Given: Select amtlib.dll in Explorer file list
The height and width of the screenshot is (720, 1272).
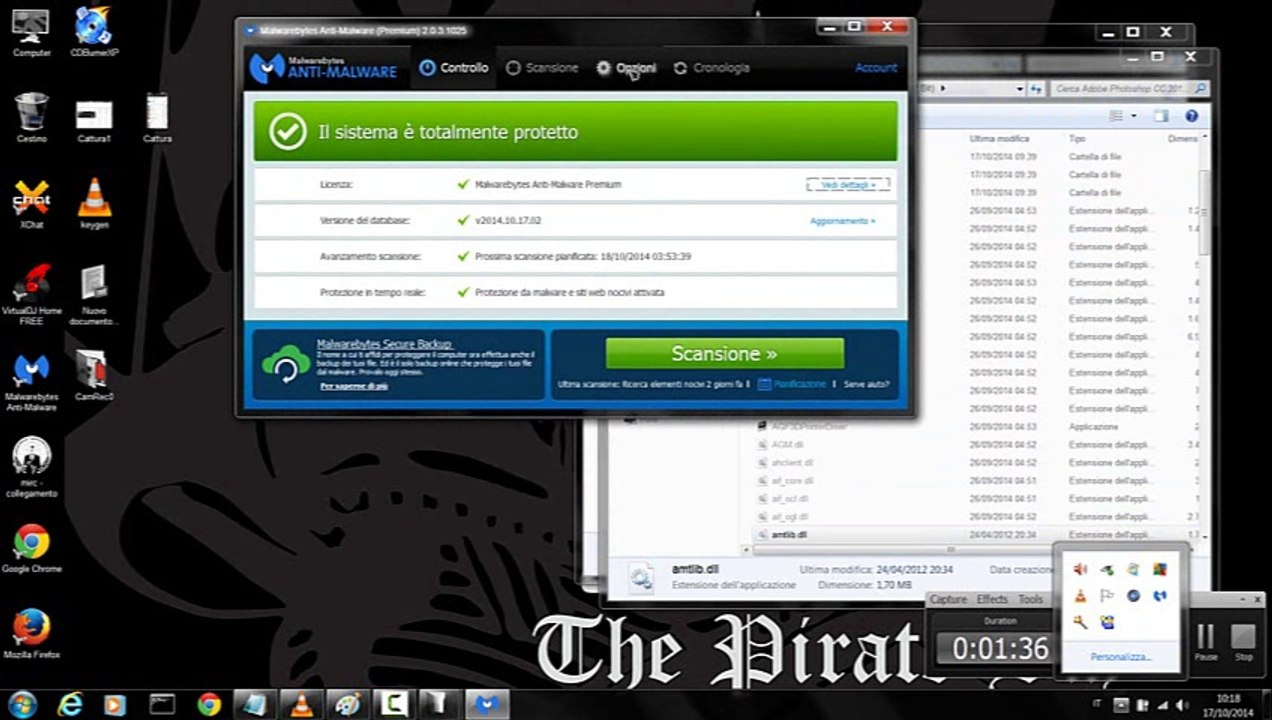Looking at the screenshot, I should point(790,535).
